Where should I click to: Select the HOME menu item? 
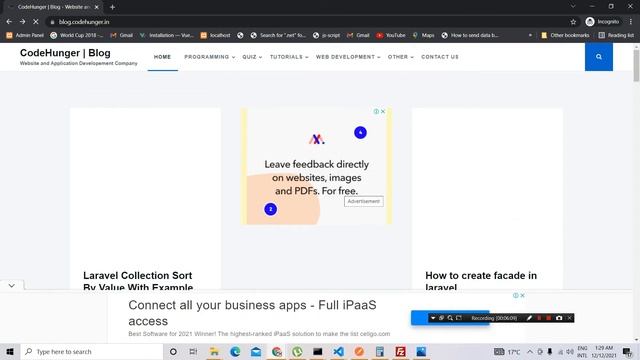162,57
